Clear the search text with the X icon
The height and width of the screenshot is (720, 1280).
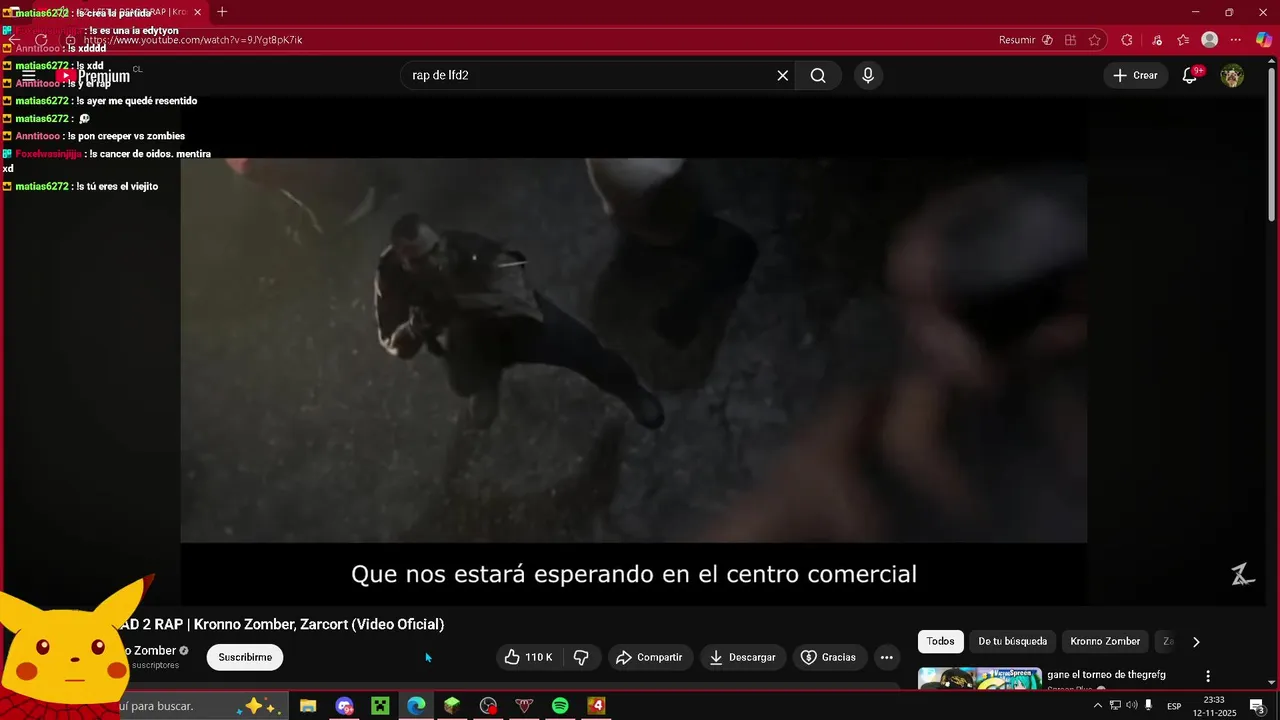783,76
